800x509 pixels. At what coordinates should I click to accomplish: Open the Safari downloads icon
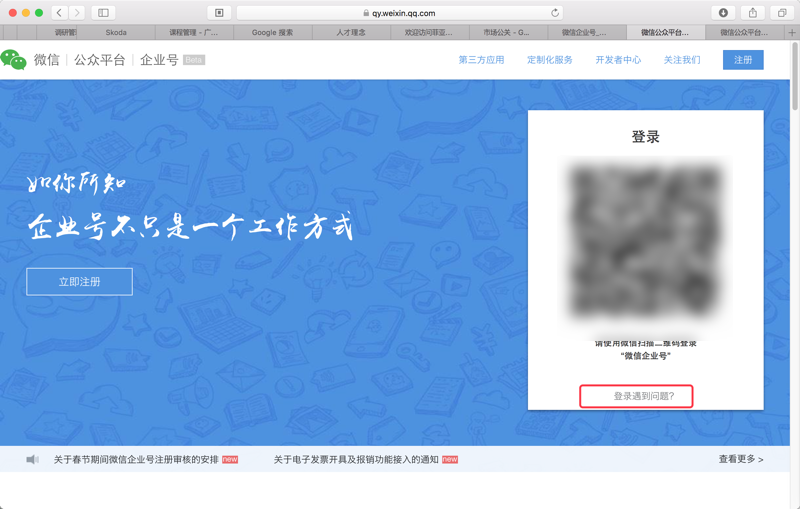(723, 13)
